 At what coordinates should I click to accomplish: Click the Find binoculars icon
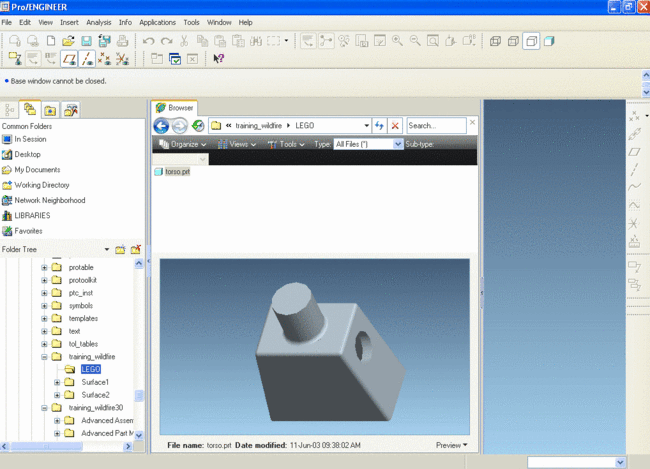pyautogui.click(x=256, y=41)
